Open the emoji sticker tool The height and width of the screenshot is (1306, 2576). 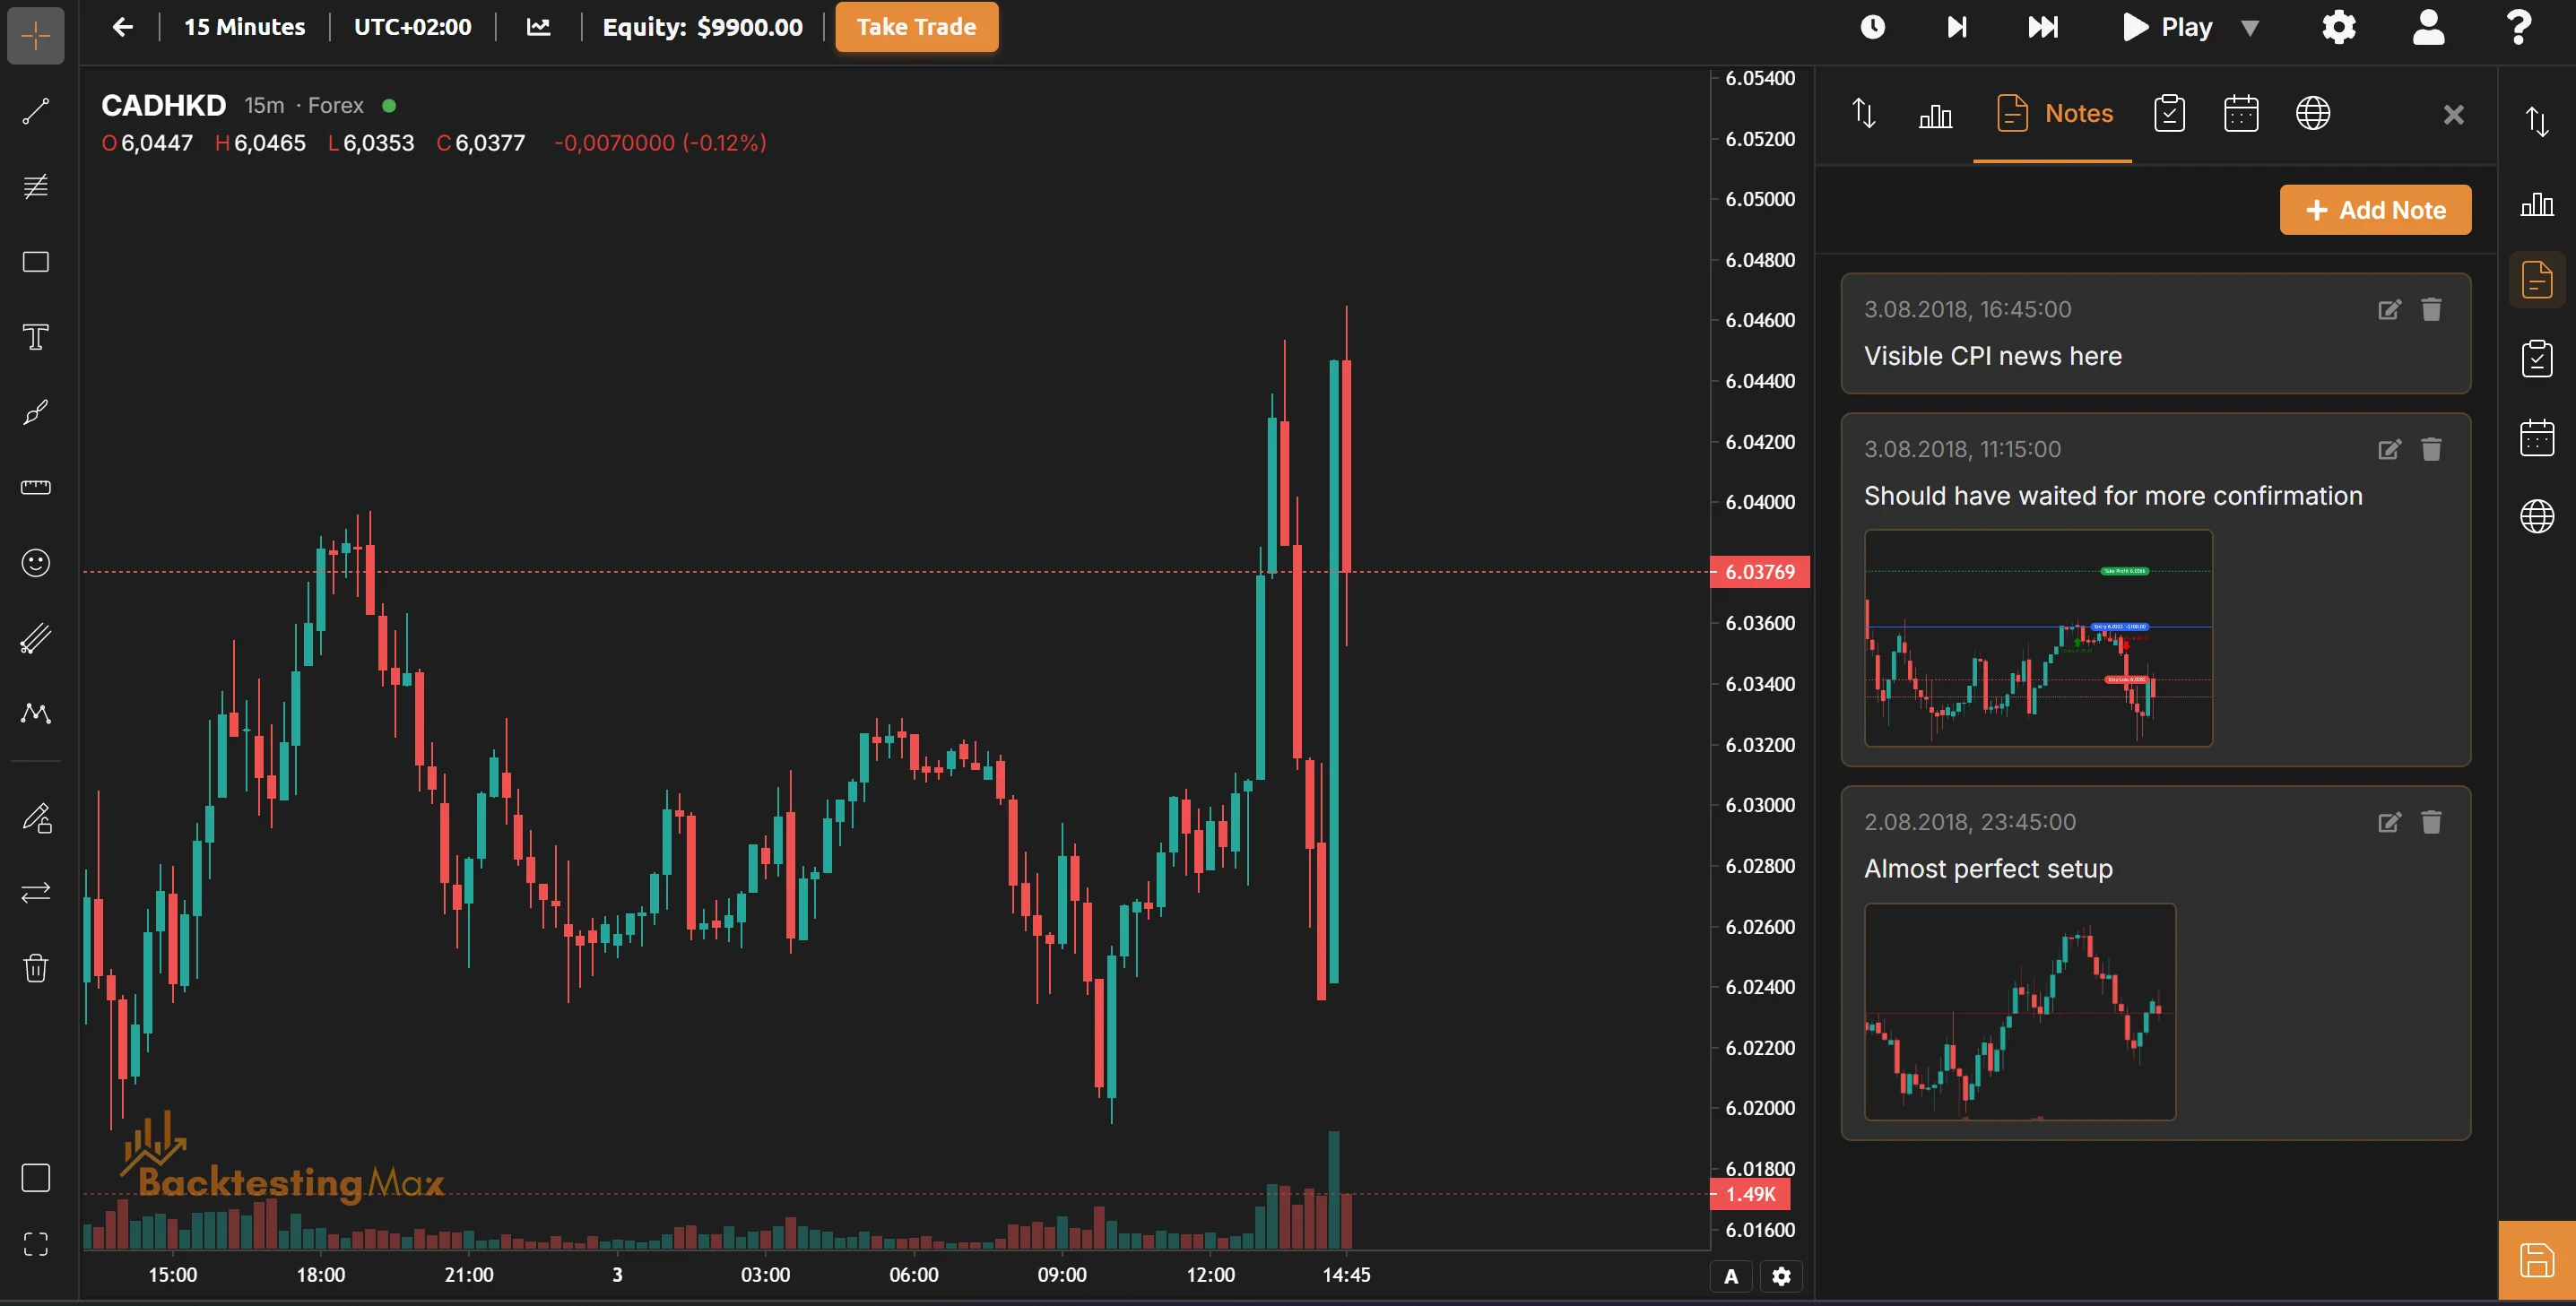click(36, 563)
